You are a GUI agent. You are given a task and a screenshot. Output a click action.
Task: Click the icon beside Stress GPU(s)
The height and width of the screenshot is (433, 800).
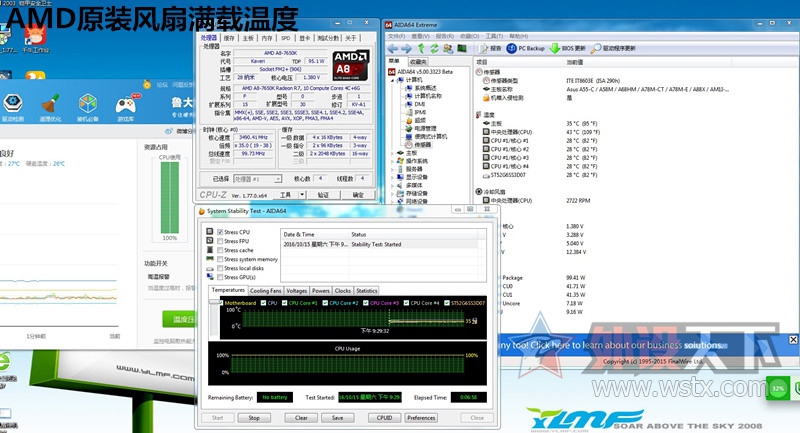pyautogui.click(x=210, y=277)
